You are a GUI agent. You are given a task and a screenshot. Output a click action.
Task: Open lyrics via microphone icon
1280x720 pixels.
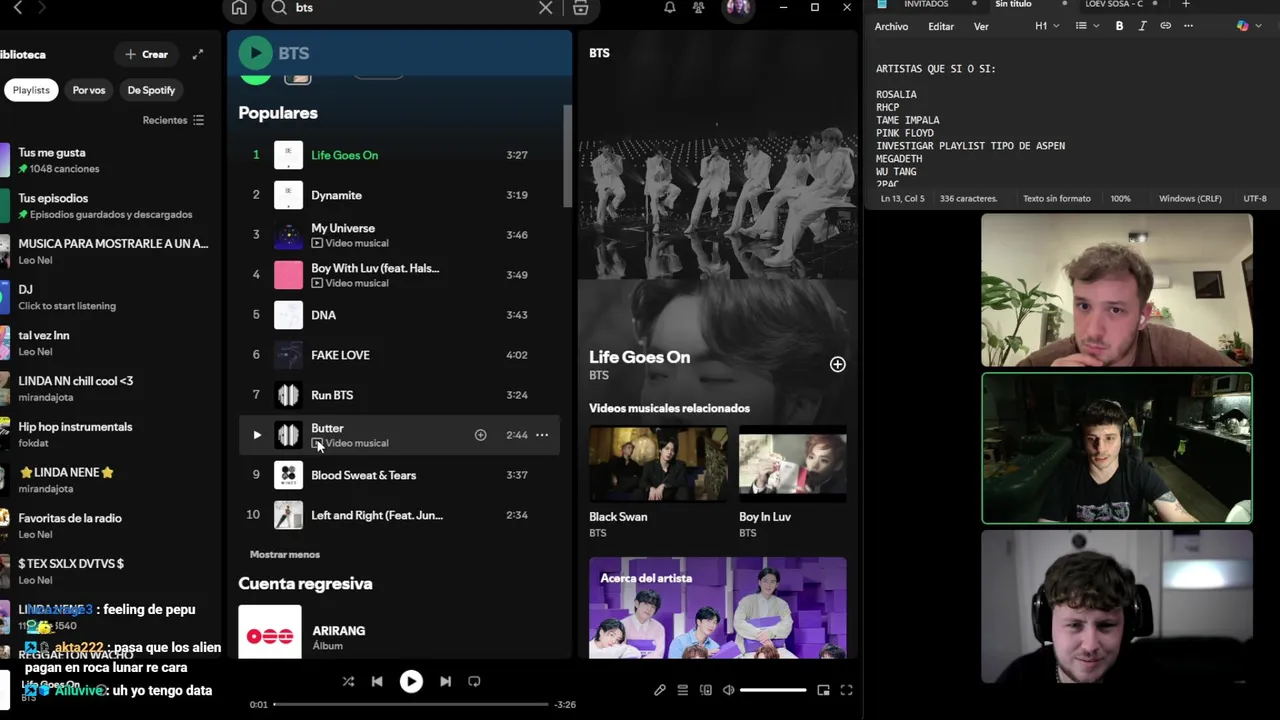pos(660,690)
